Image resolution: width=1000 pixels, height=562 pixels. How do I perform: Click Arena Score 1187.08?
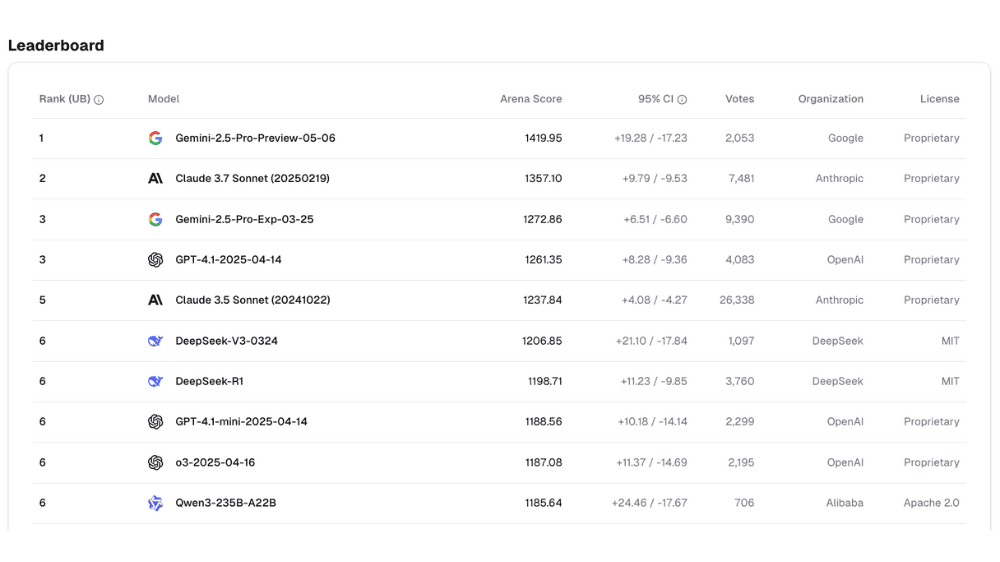[543, 462]
